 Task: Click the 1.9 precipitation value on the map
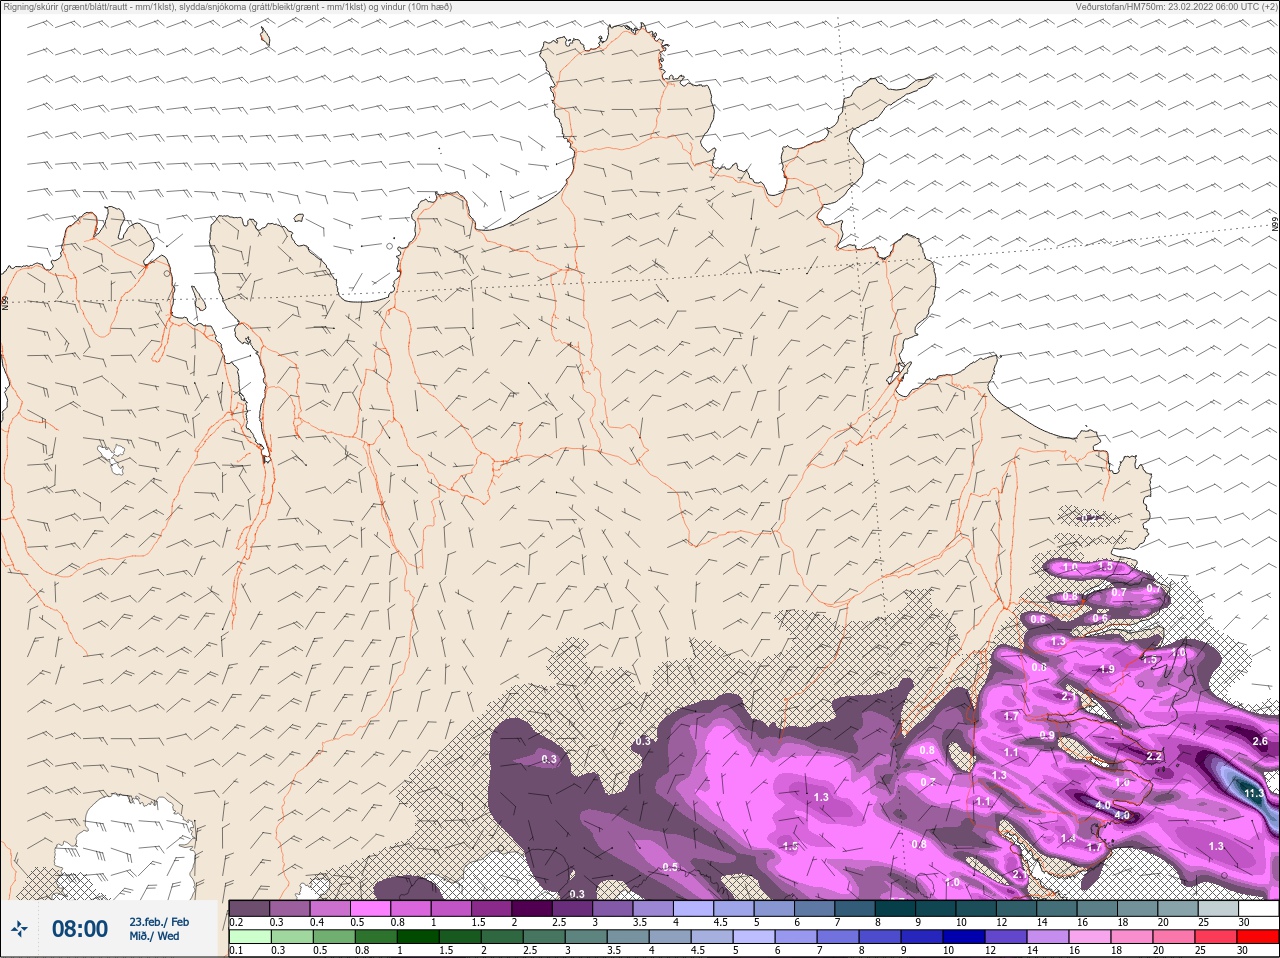(1106, 669)
